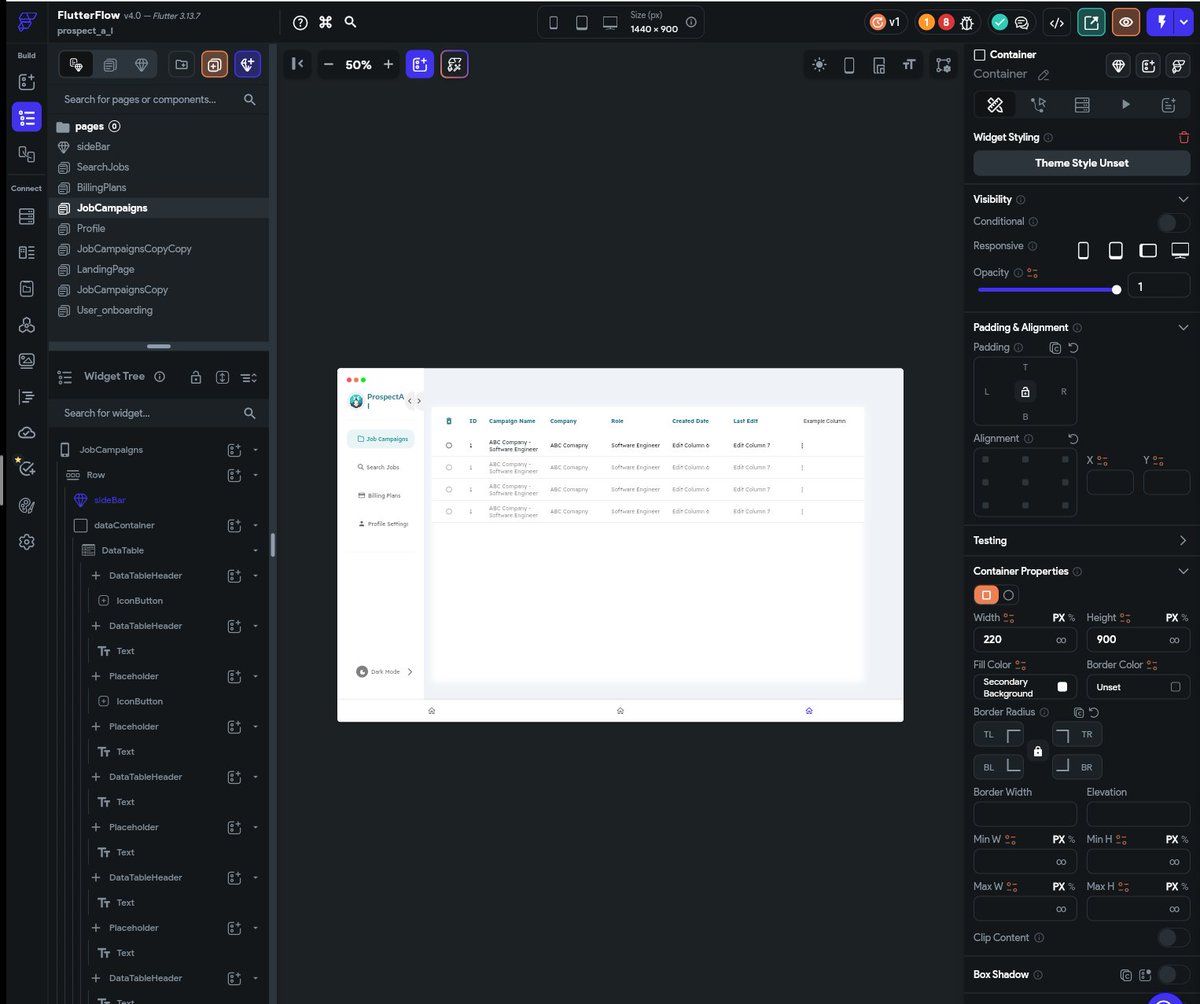The height and width of the screenshot is (1004, 1200).
Task: Collapse the Visibility section chevron
Action: coord(1184,199)
